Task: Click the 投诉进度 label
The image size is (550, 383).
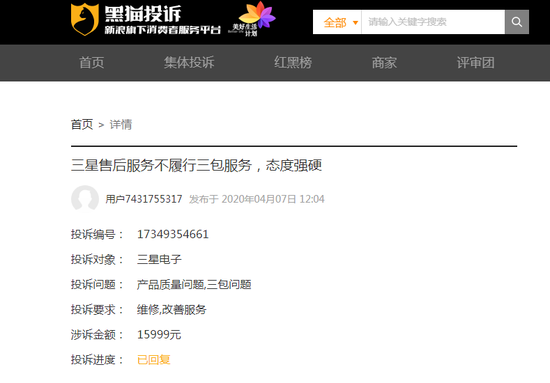Action: pos(97,360)
